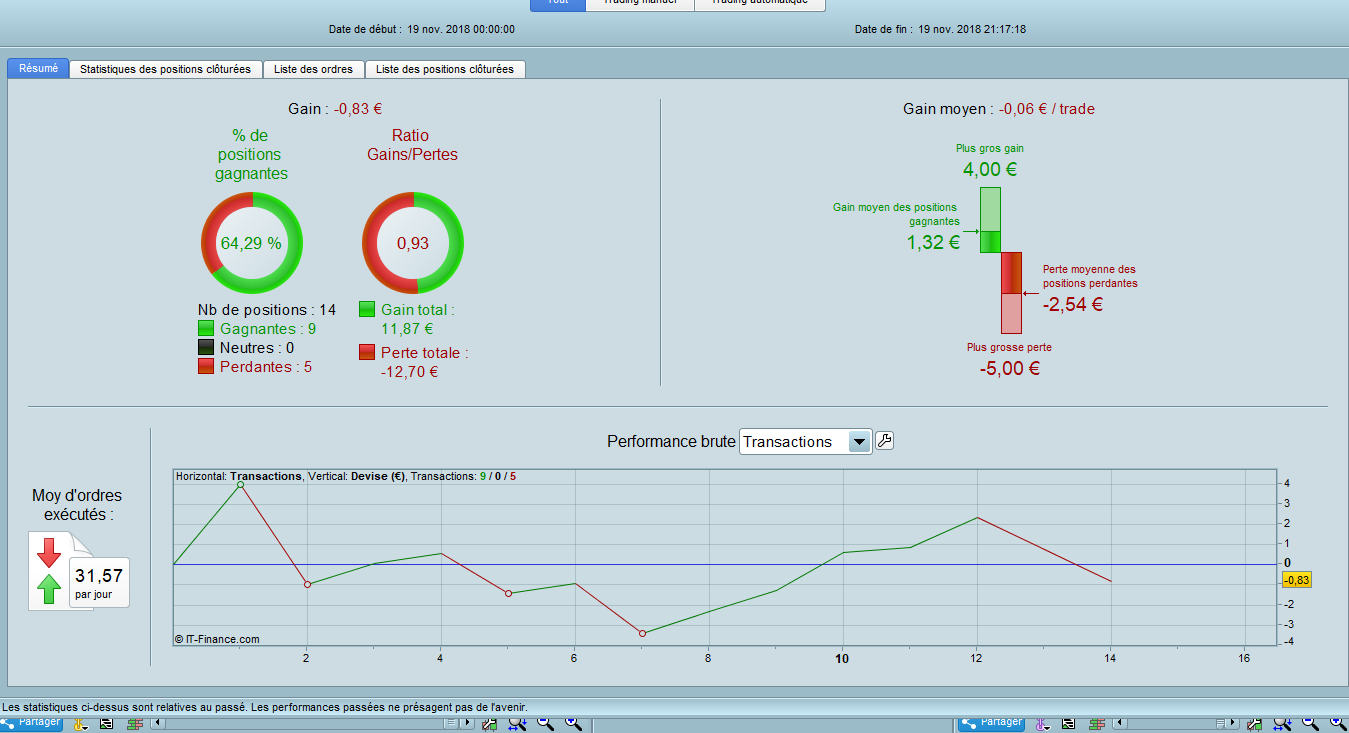This screenshot has width=1349, height=733.
Task: Click the red Perte totale legend swatch
Action: pyautogui.click(x=367, y=352)
